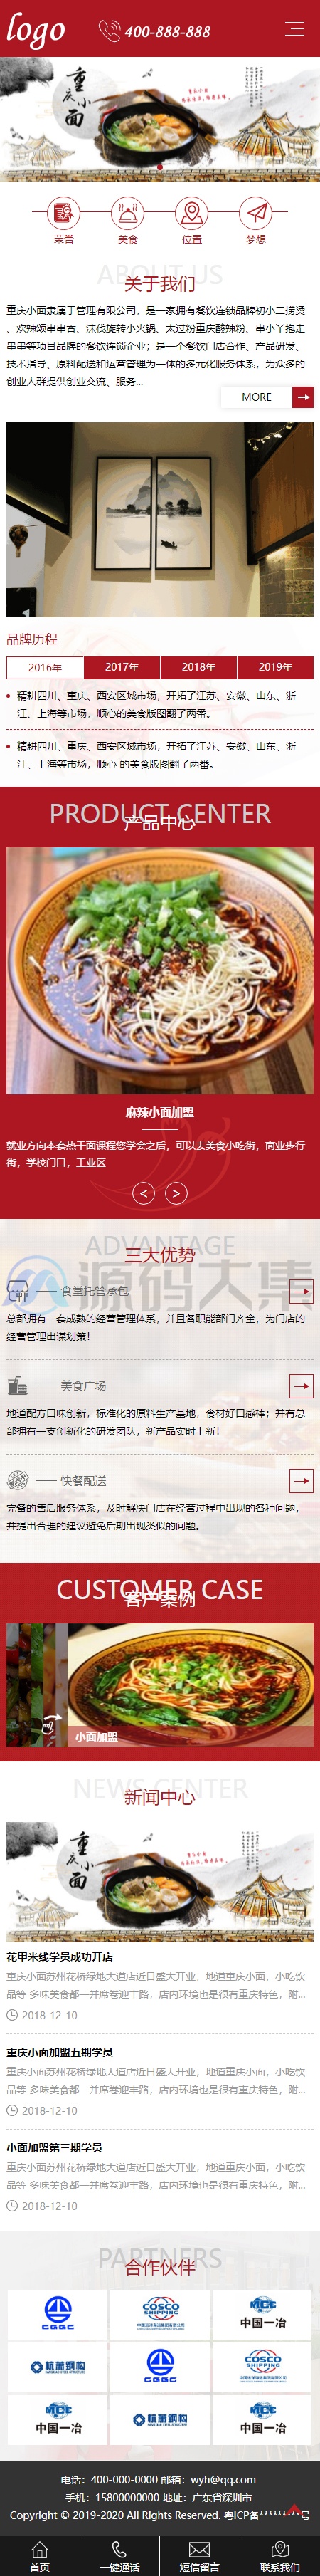This screenshot has height=2576, width=320.
Task: Open the 位置 location icon
Action: tap(192, 213)
